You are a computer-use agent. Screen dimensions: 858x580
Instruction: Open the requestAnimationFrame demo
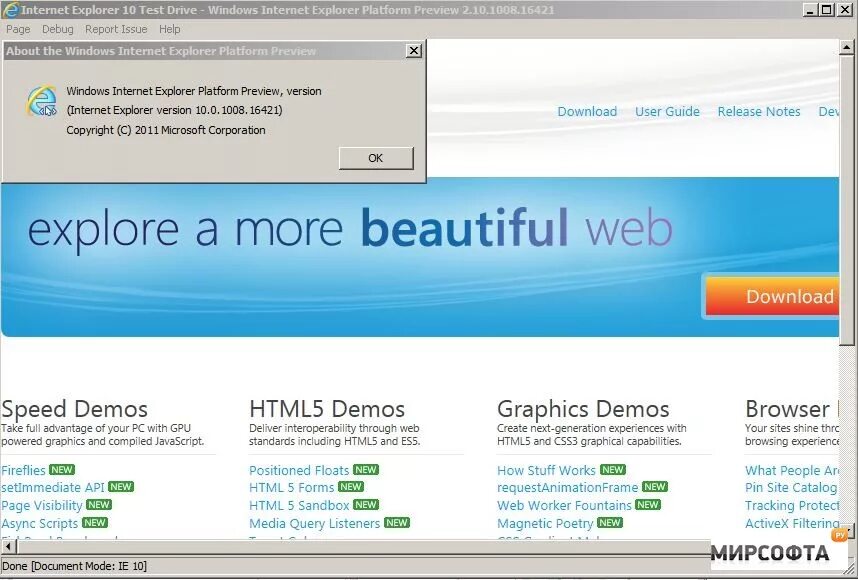click(567, 488)
